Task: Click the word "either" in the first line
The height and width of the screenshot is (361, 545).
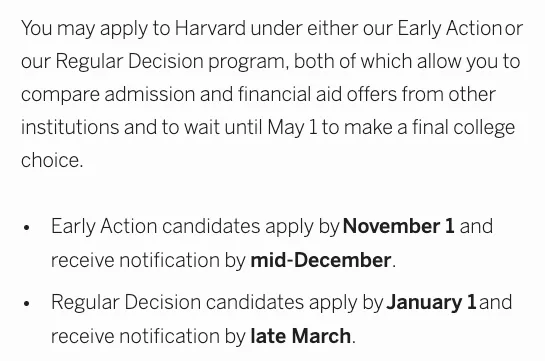Action: click(332, 28)
